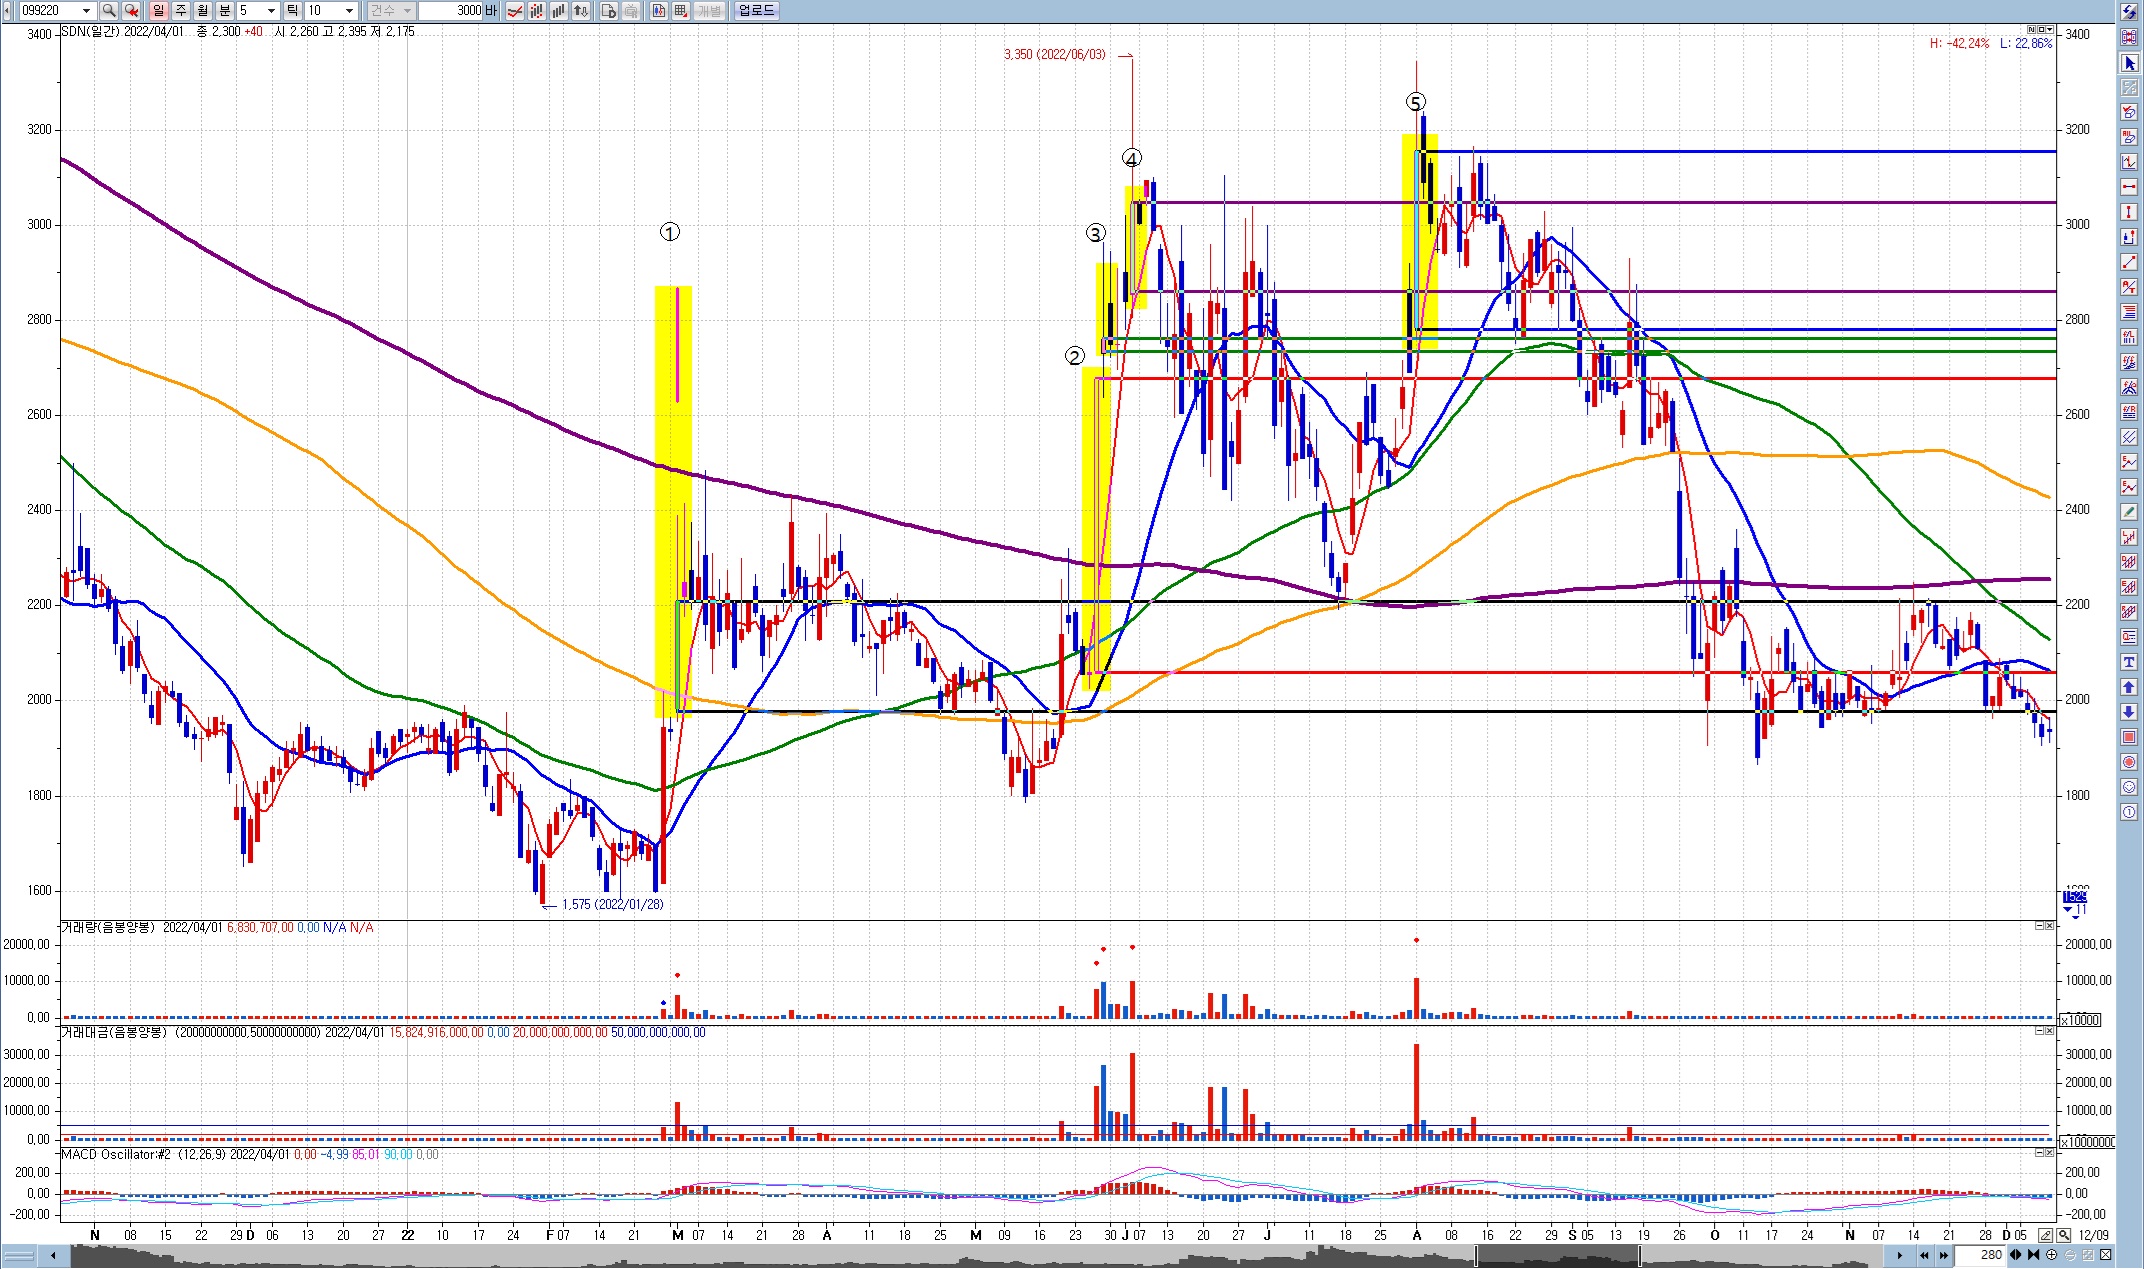Screen dimensions: 2144x1269
Task: Click the 틱 (tick) period button
Action: 293,10
